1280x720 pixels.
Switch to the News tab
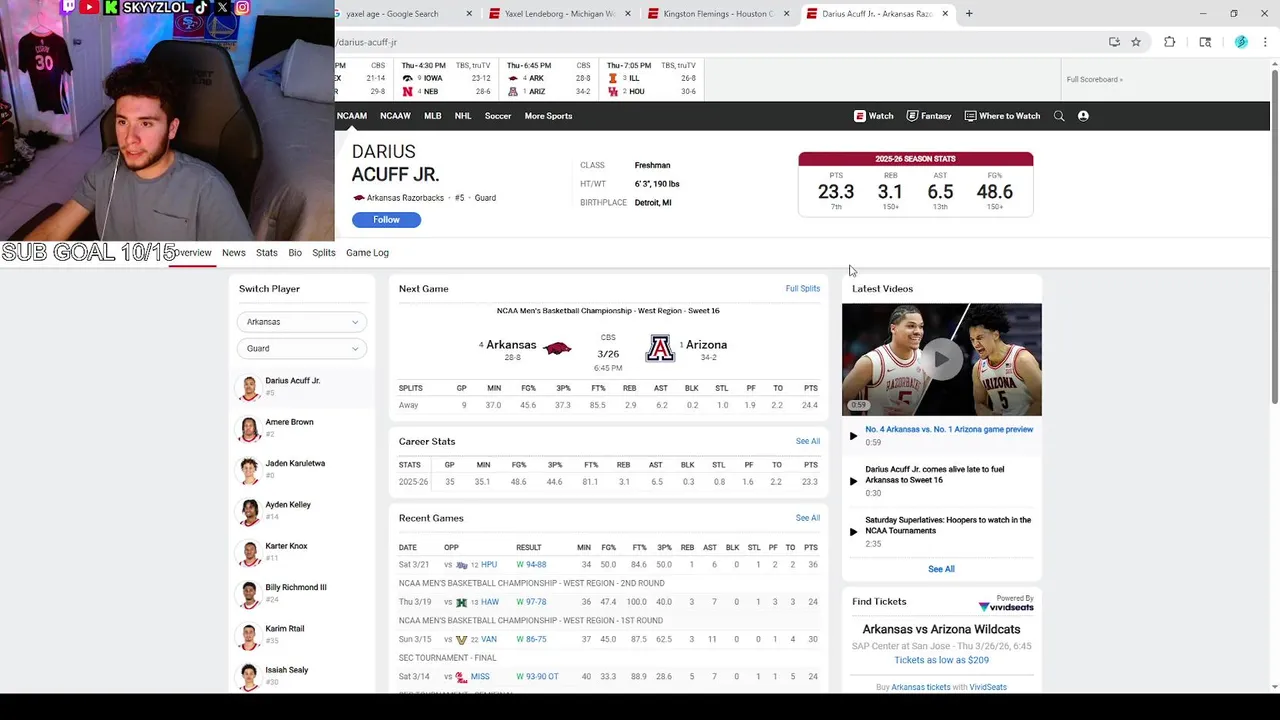tap(233, 253)
